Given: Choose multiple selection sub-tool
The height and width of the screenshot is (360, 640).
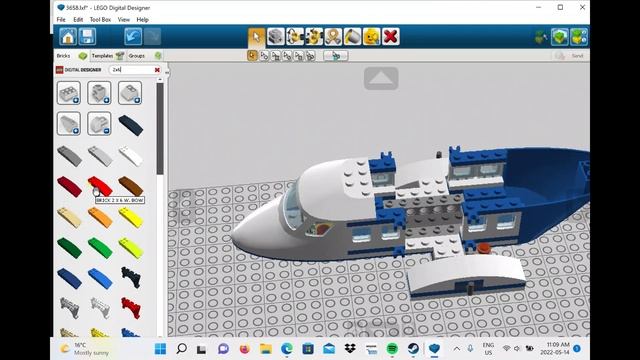Looking at the screenshot, I should point(264,56).
